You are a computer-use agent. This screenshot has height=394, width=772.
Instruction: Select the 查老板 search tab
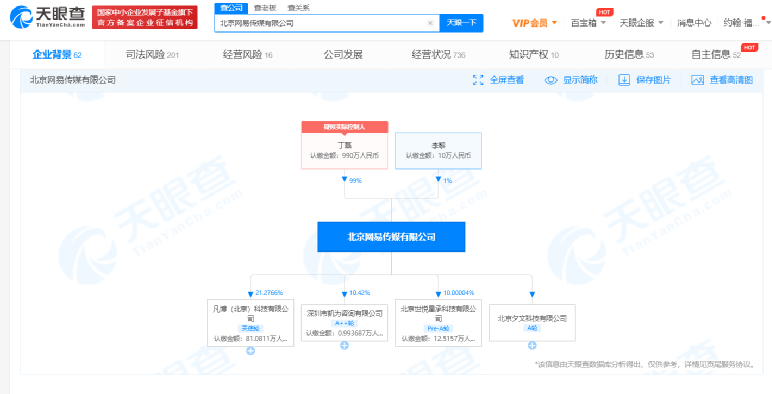[x=265, y=8]
